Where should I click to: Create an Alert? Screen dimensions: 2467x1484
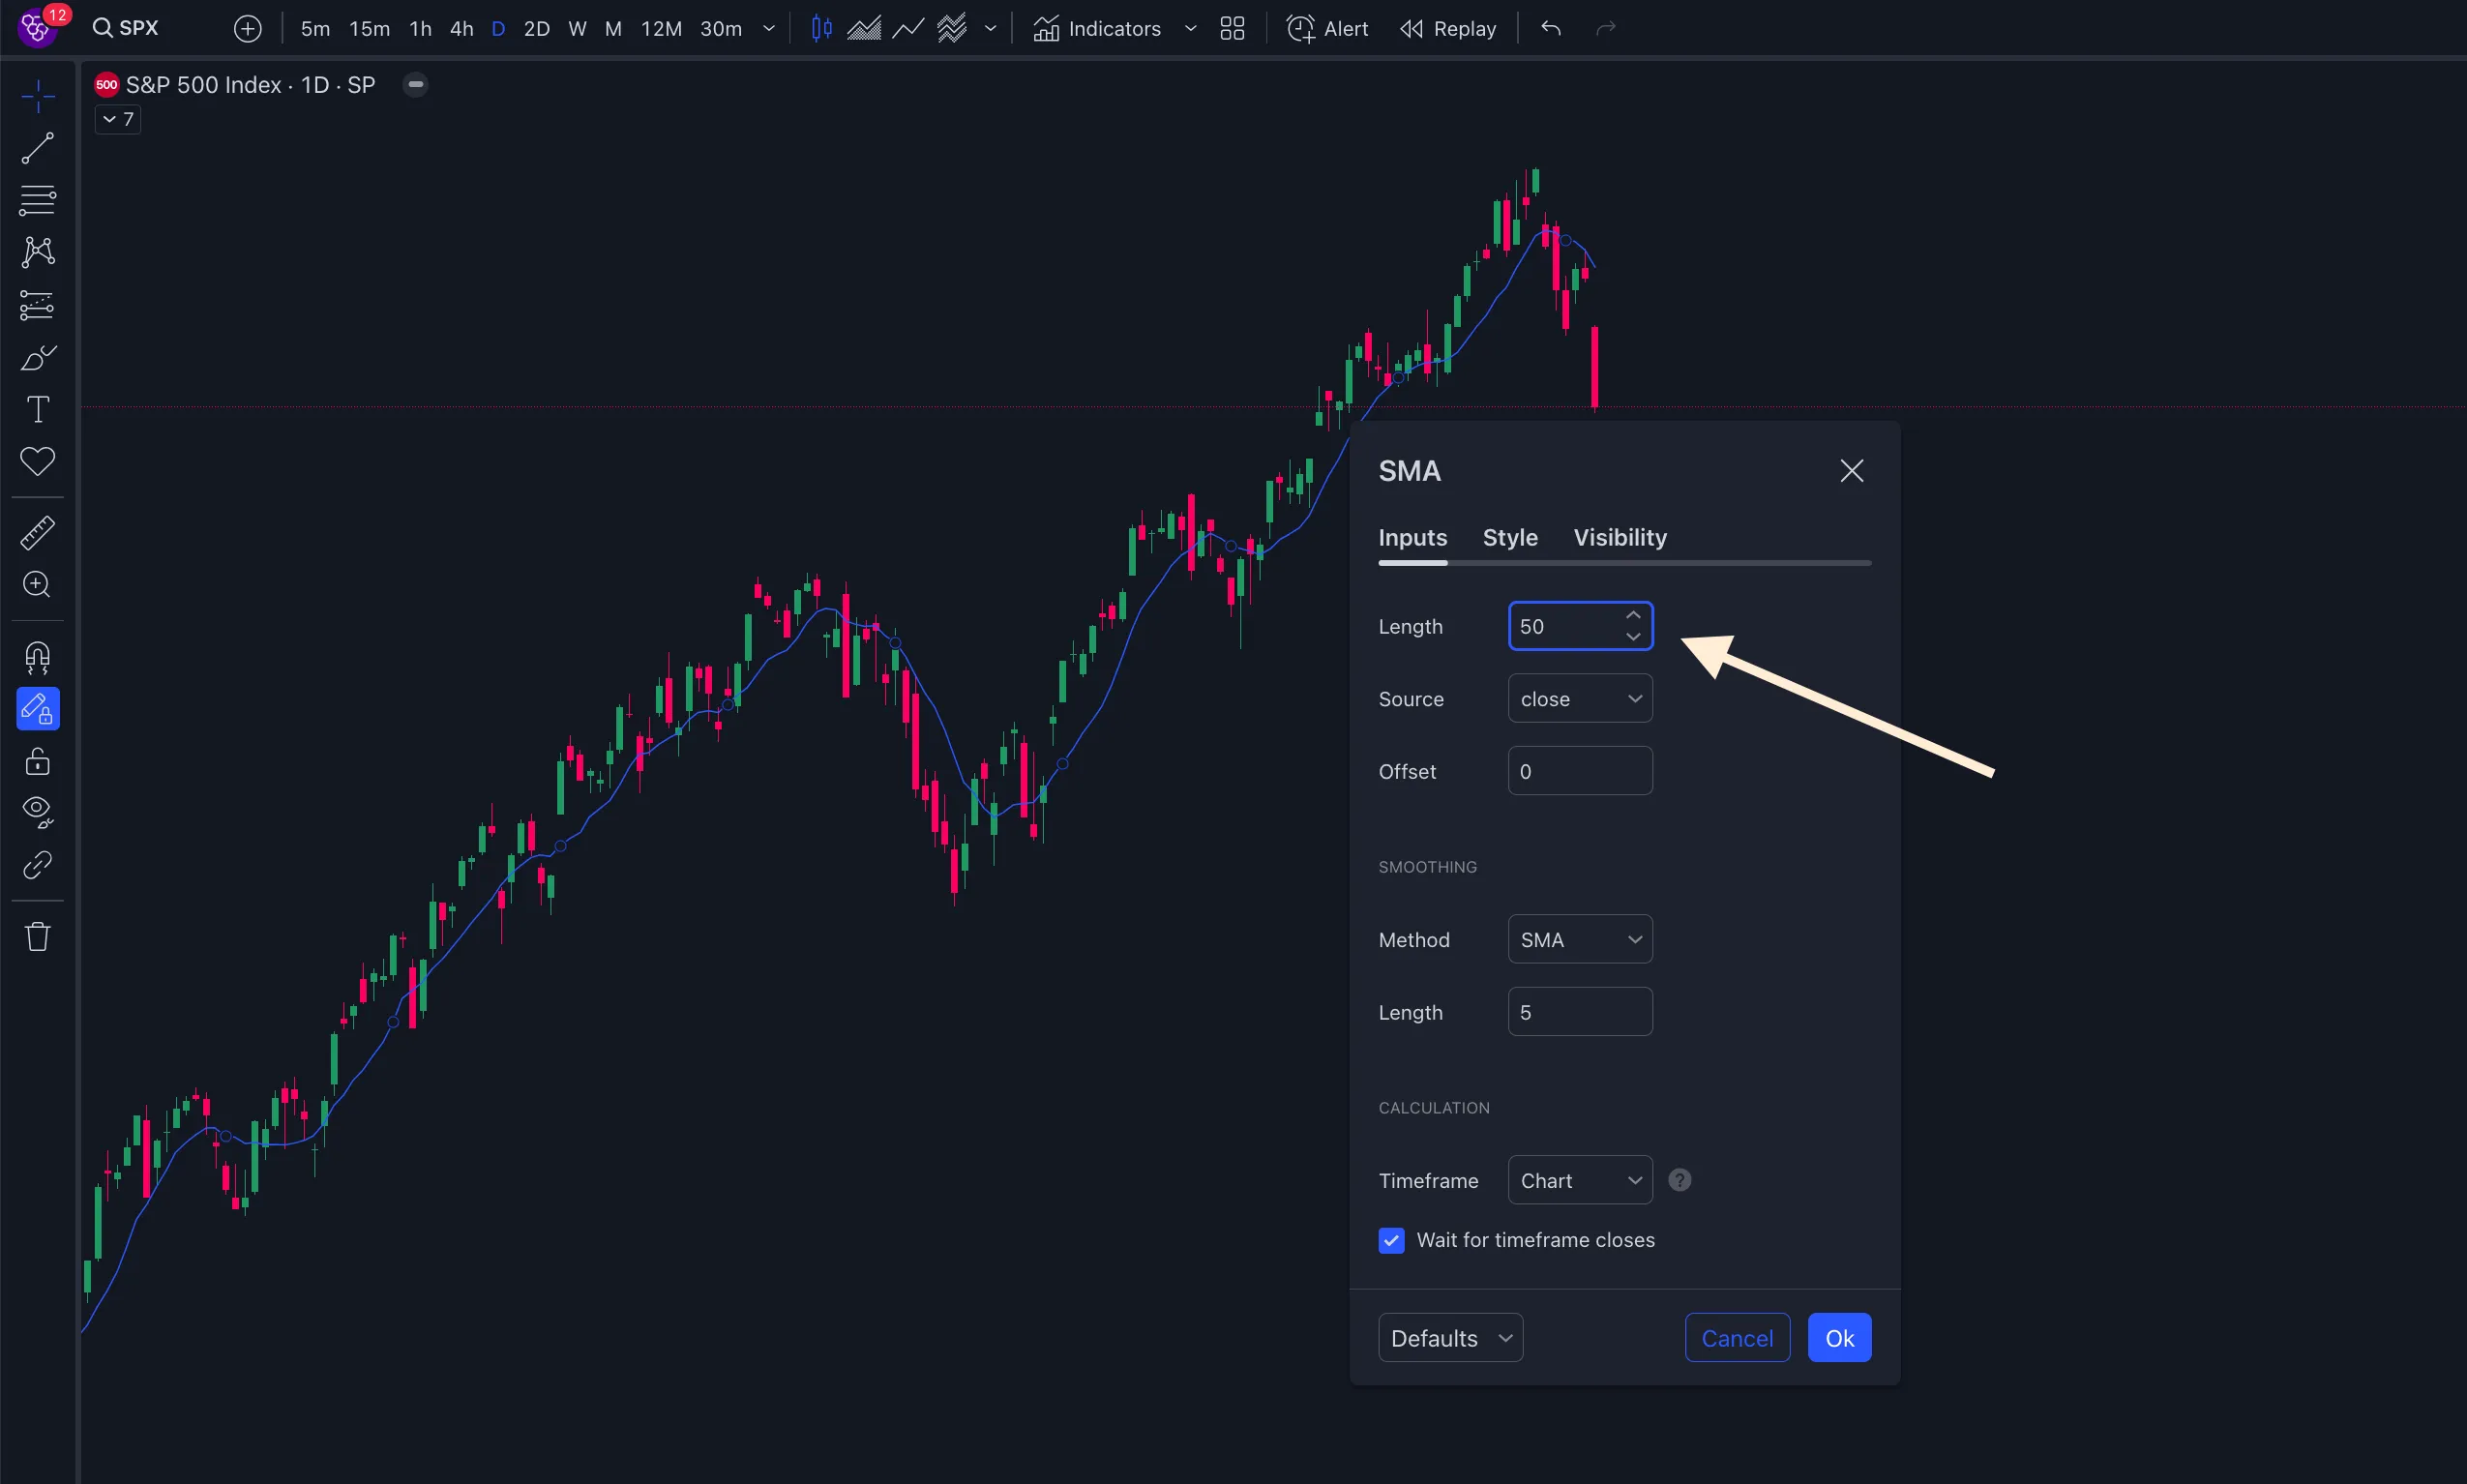(1327, 29)
